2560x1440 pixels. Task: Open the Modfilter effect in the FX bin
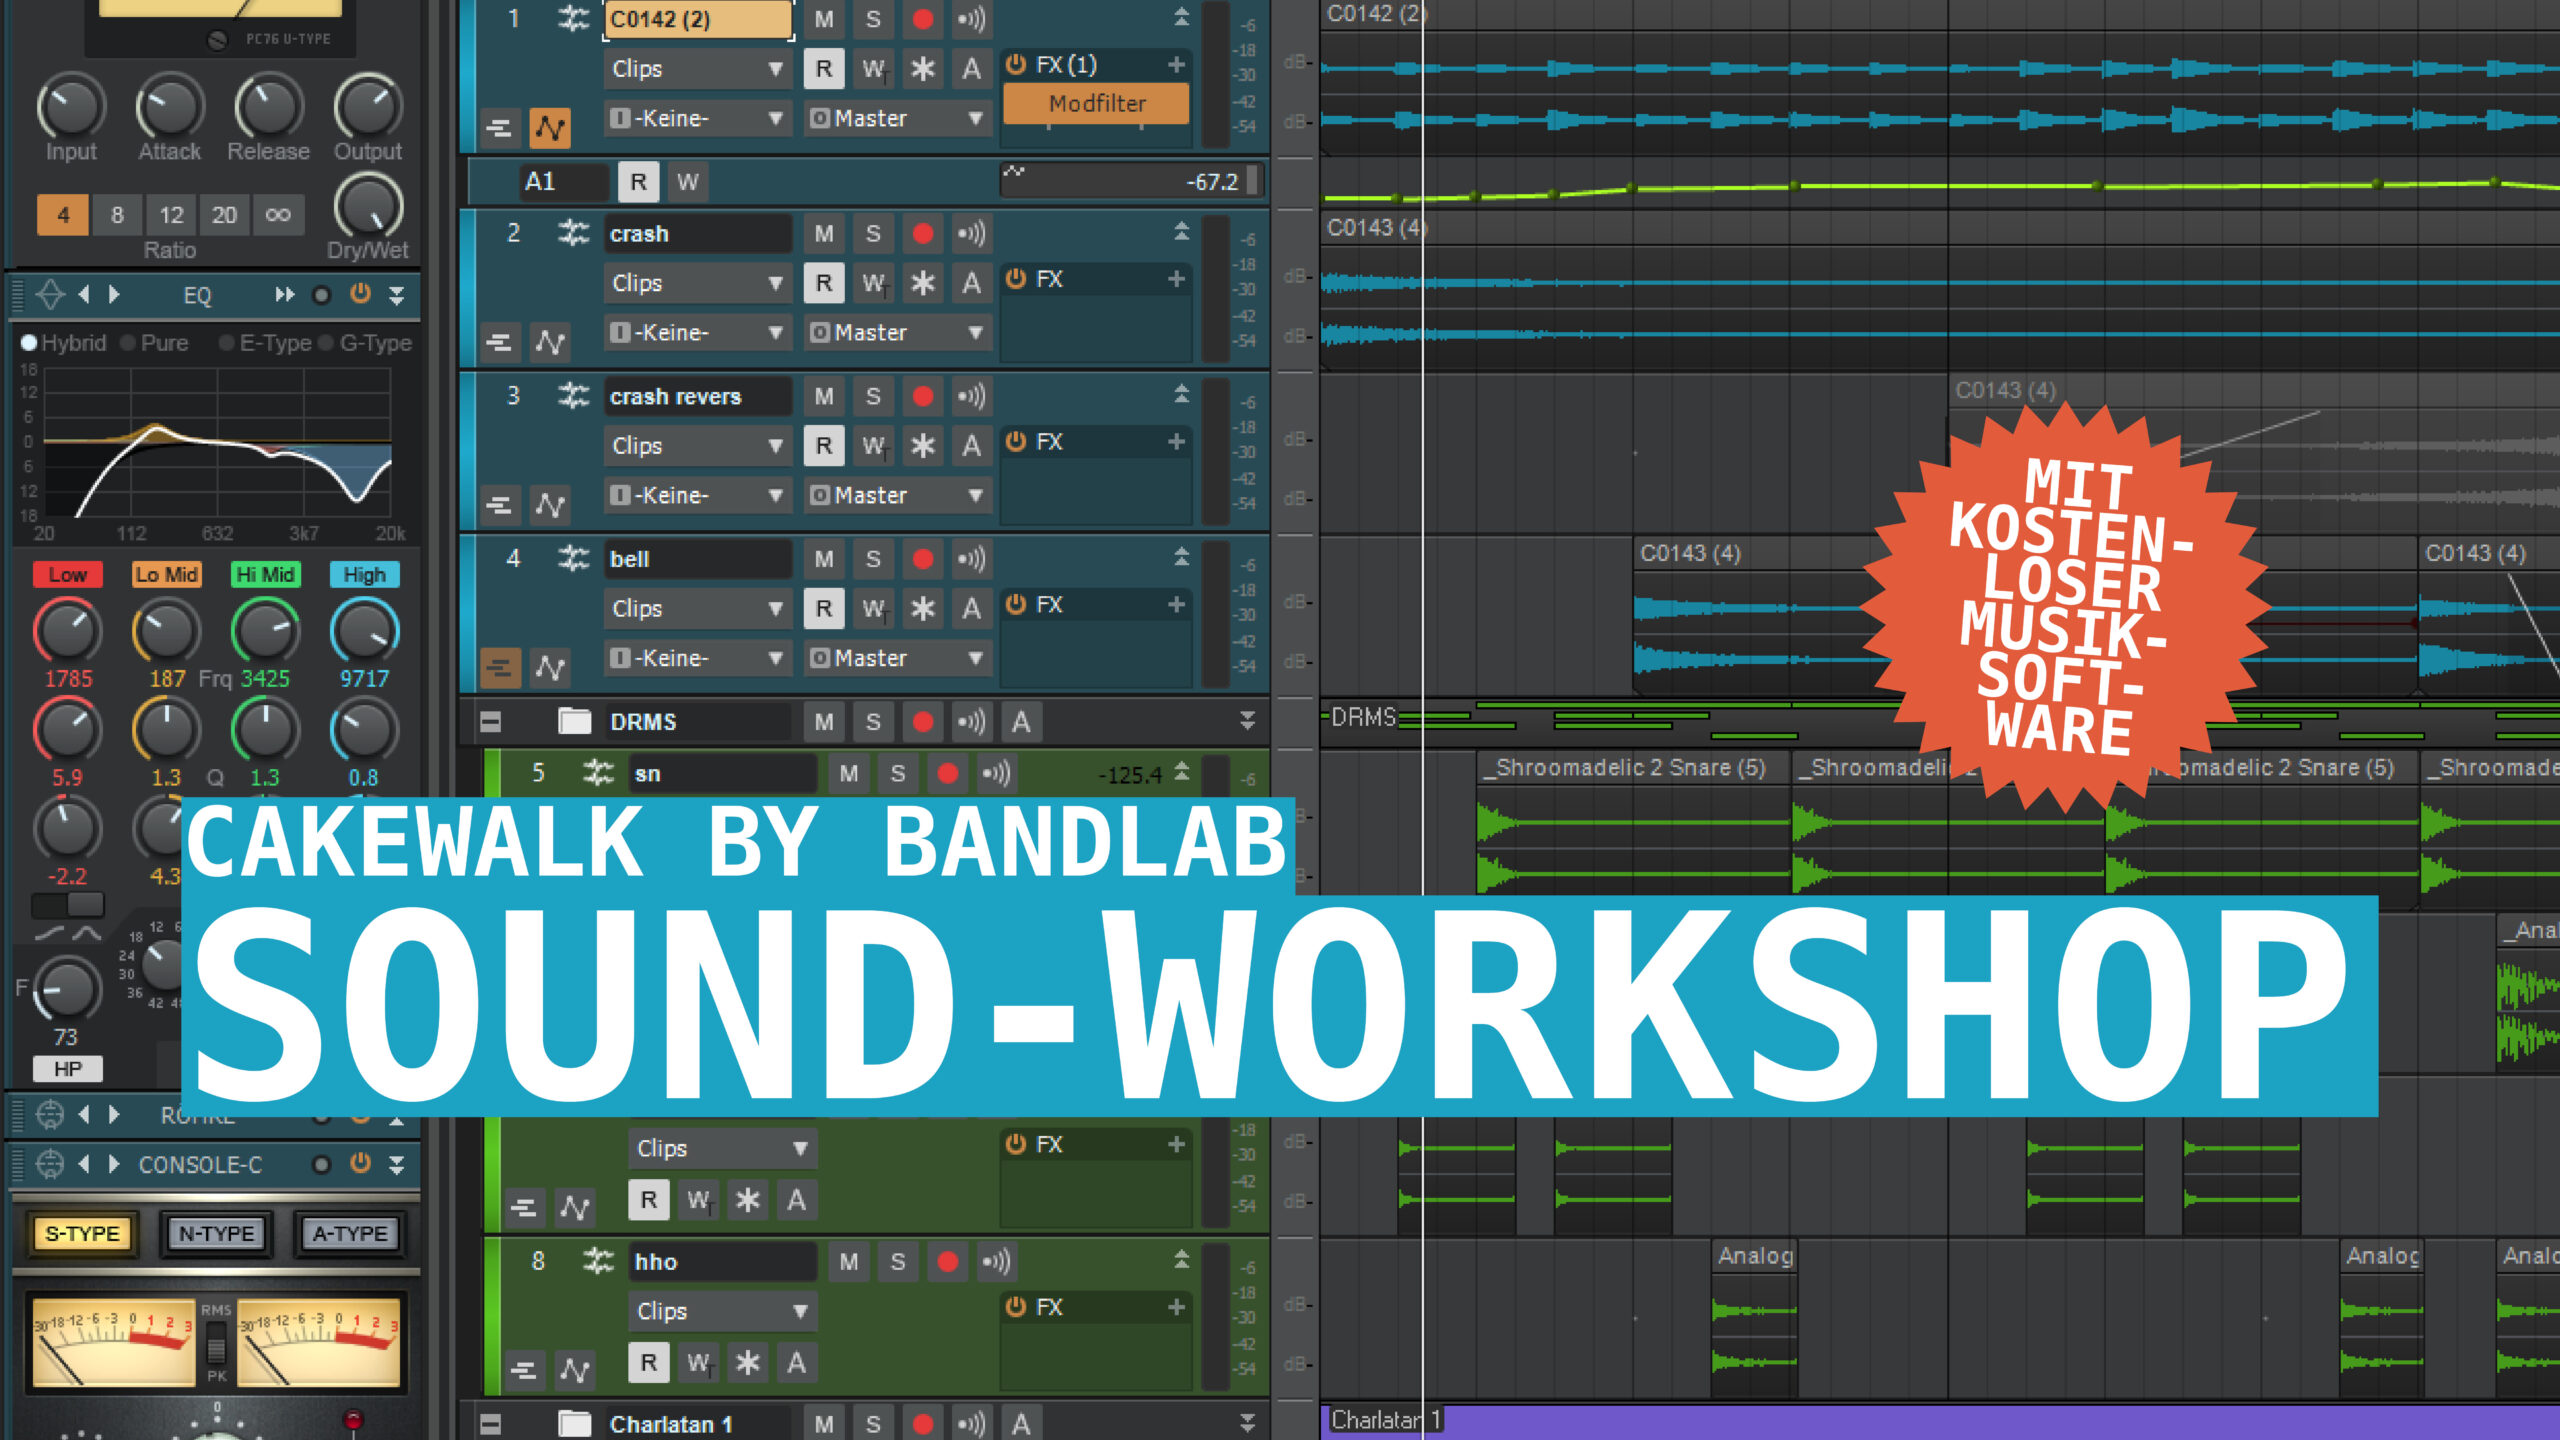1096,103
